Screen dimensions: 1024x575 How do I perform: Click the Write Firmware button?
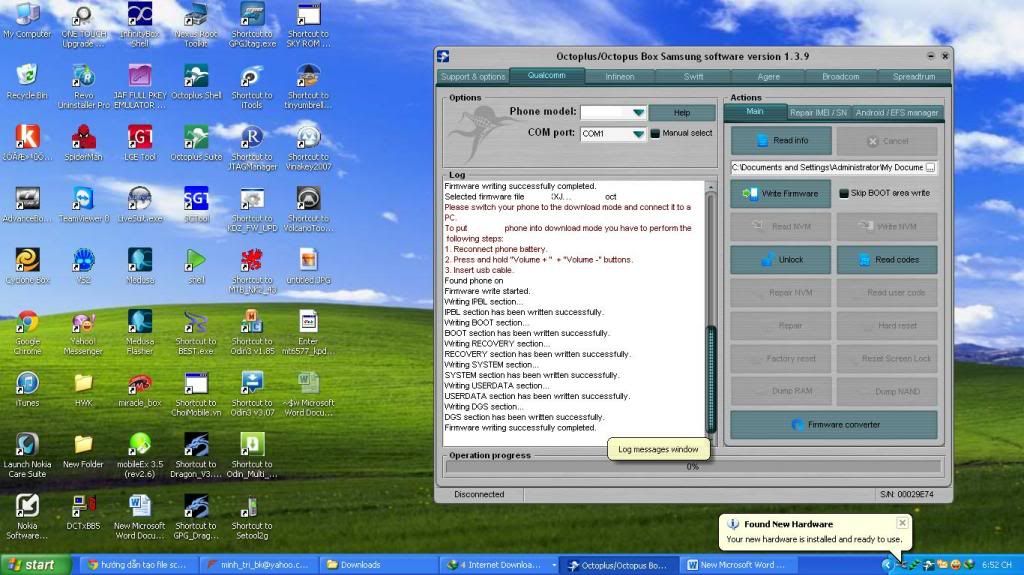point(780,193)
